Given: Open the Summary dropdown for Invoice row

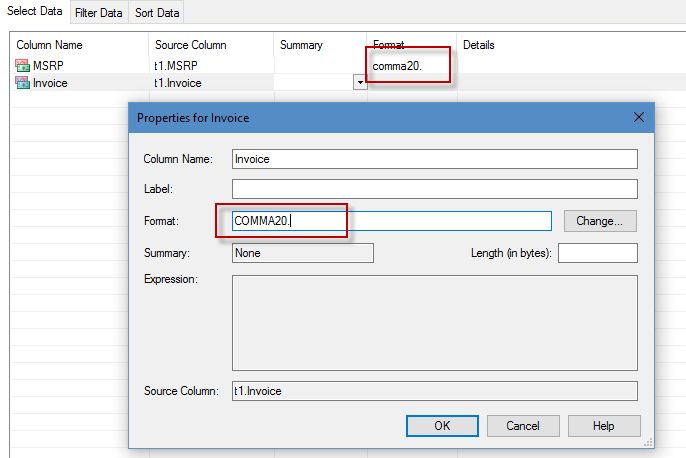Looking at the screenshot, I should click(359, 84).
